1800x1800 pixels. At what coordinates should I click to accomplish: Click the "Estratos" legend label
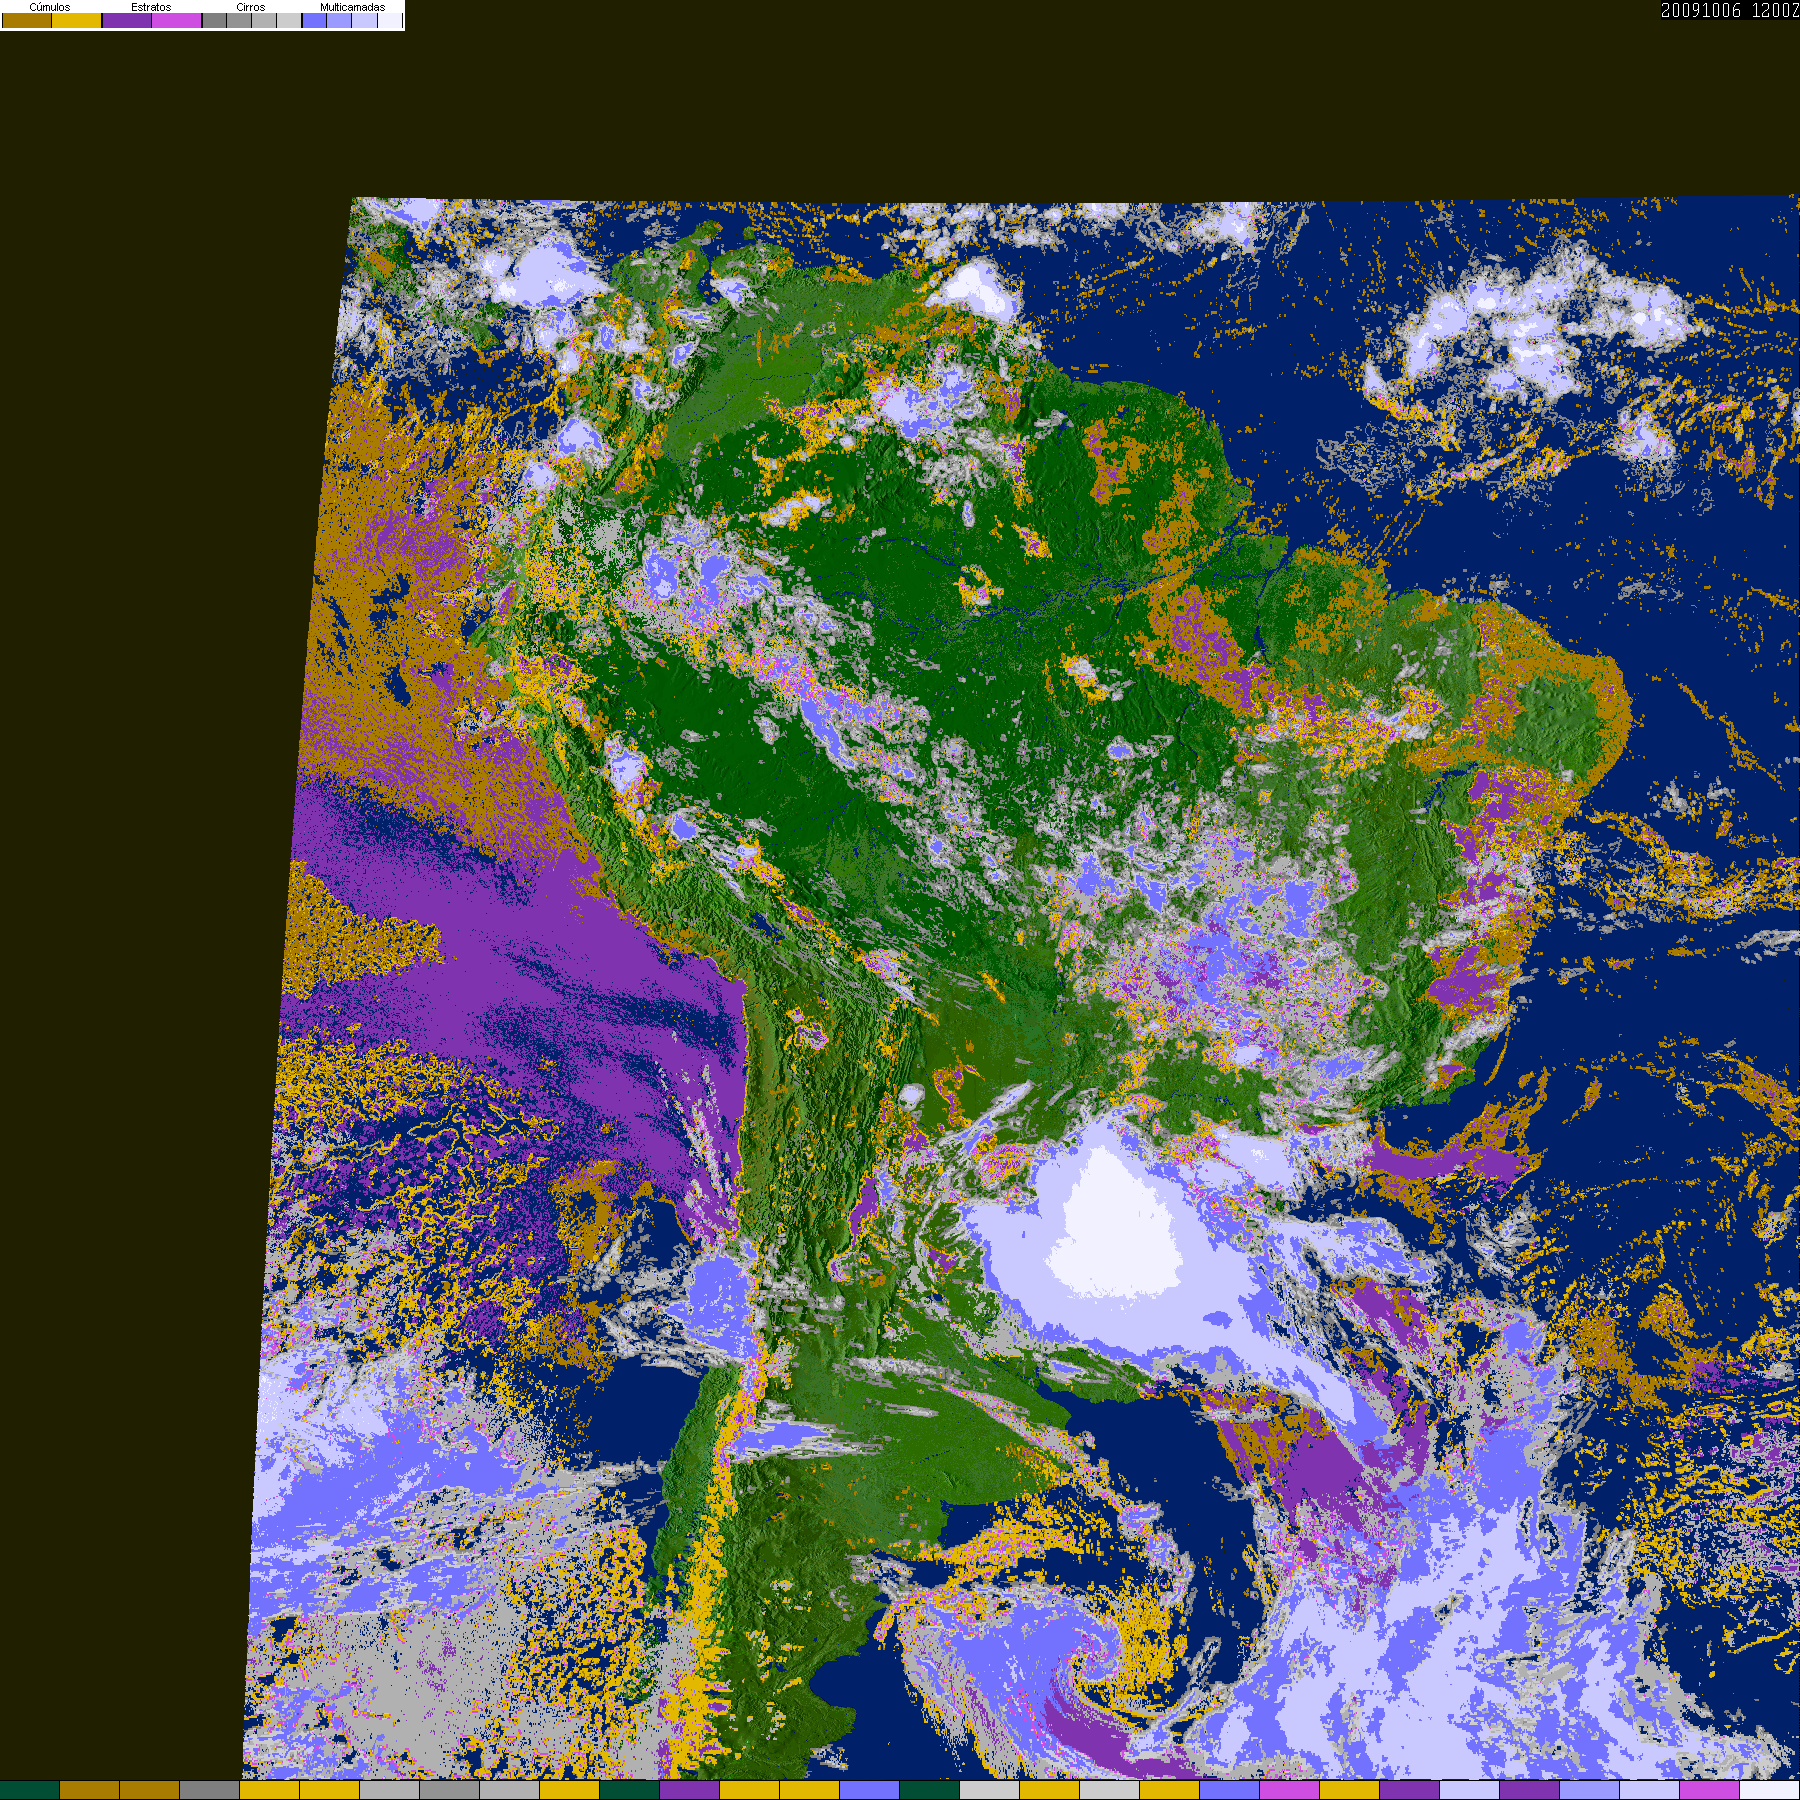coord(151,7)
